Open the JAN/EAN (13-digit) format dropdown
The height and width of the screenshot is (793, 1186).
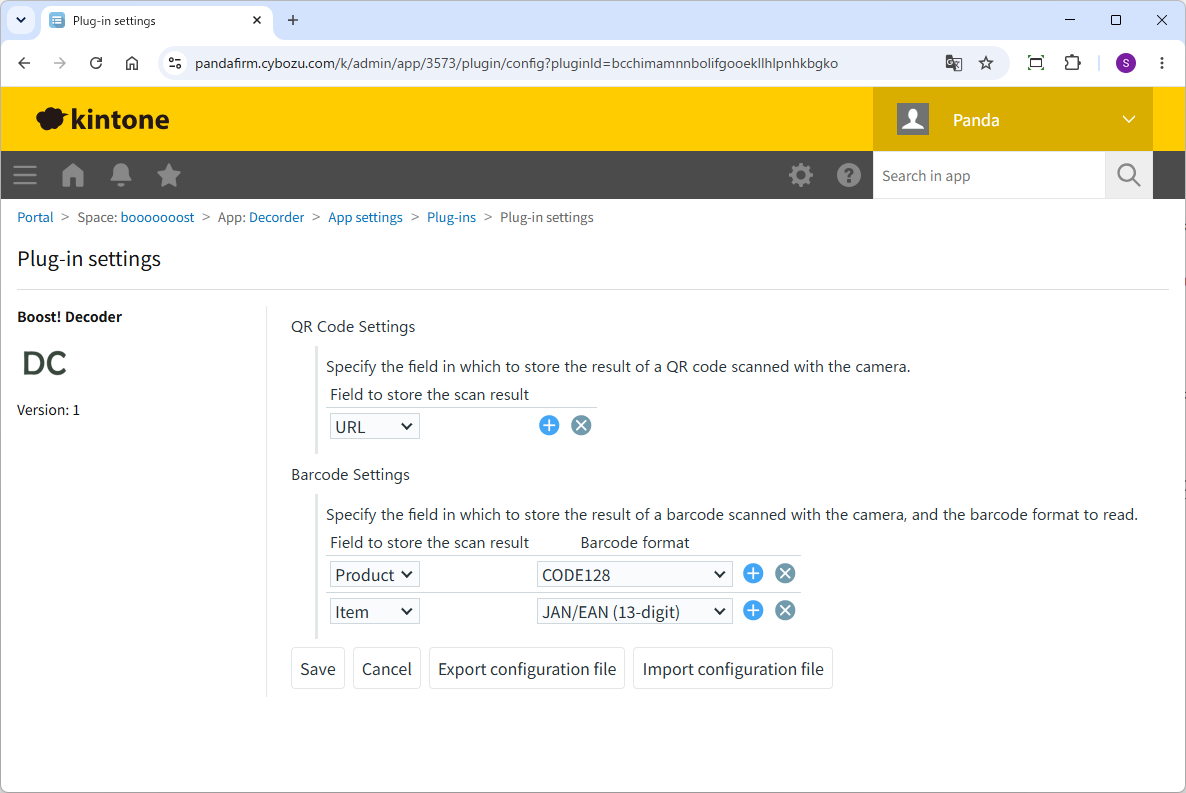point(635,611)
